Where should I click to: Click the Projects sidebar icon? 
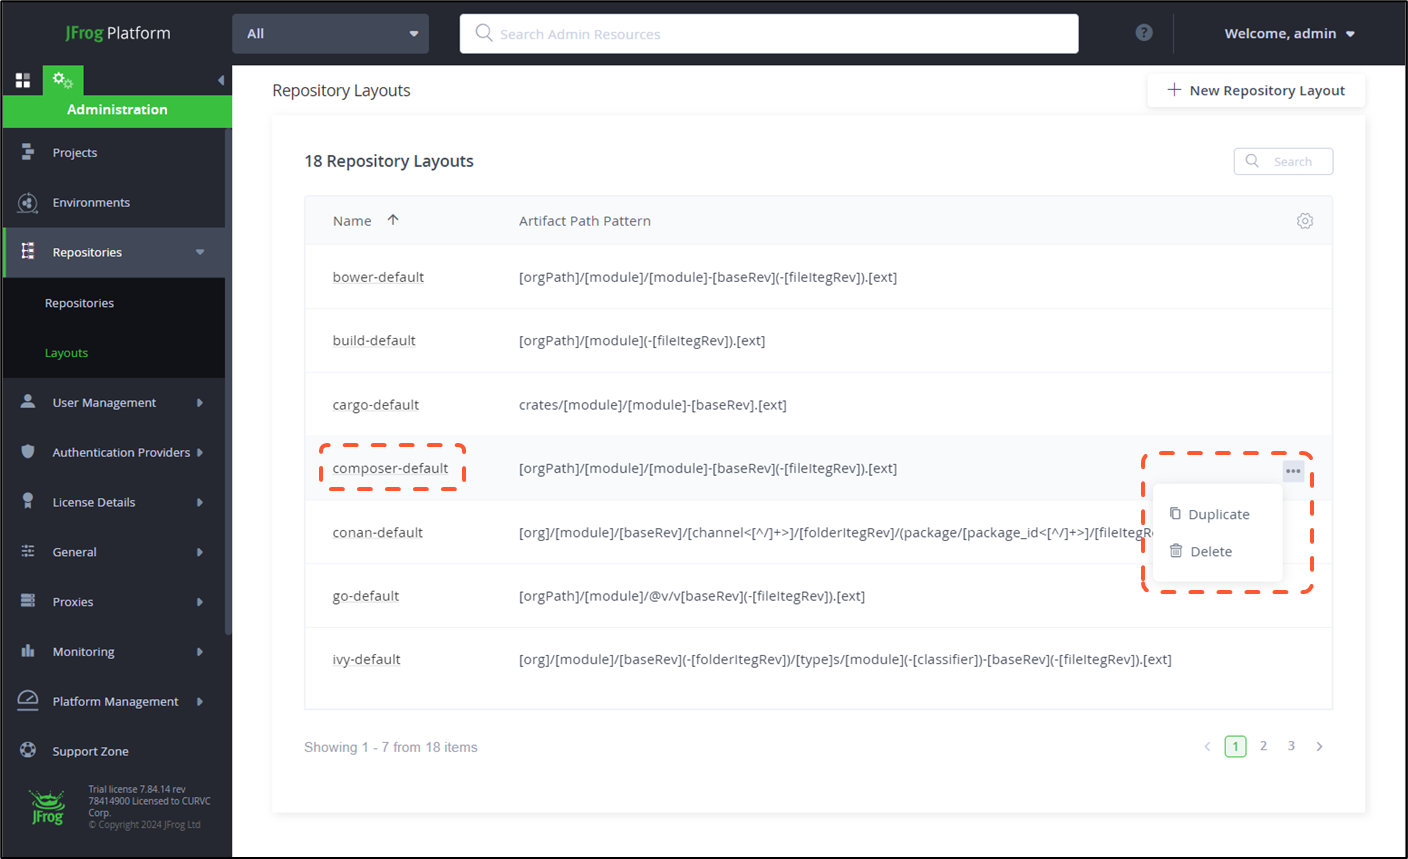[x=28, y=152]
